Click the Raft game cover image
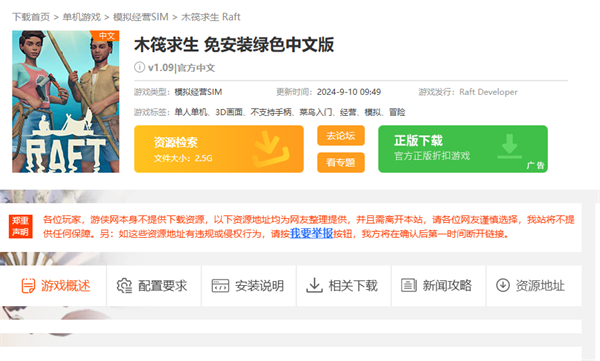Screen dimensions: 600x361 click(x=66, y=101)
